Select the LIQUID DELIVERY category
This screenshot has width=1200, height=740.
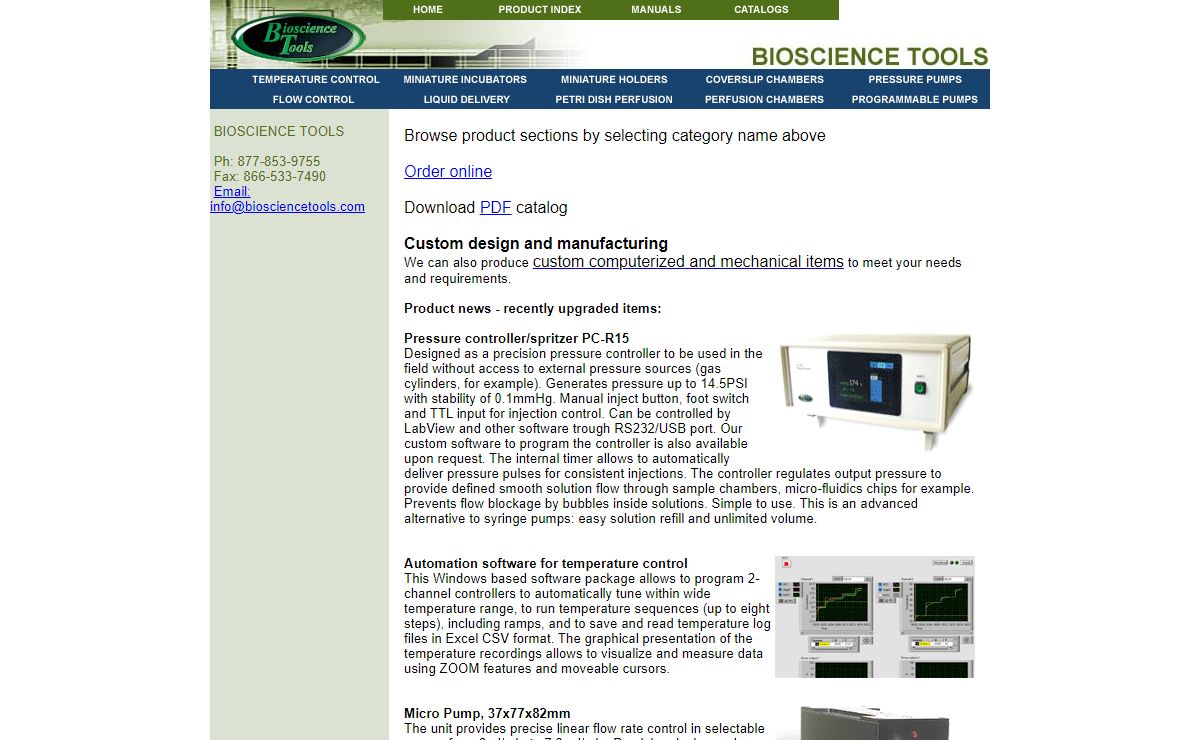[467, 99]
